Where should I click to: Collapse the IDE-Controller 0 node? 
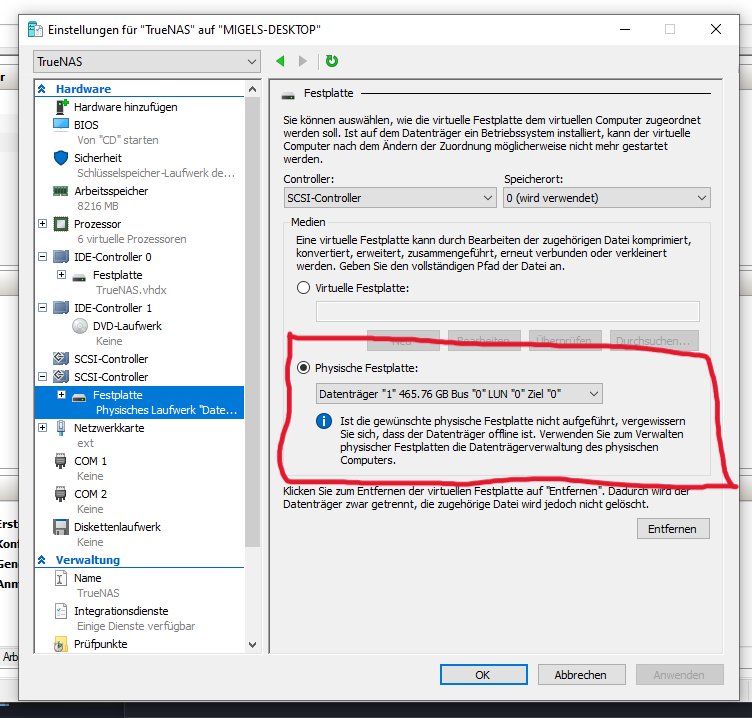coord(43,257)
